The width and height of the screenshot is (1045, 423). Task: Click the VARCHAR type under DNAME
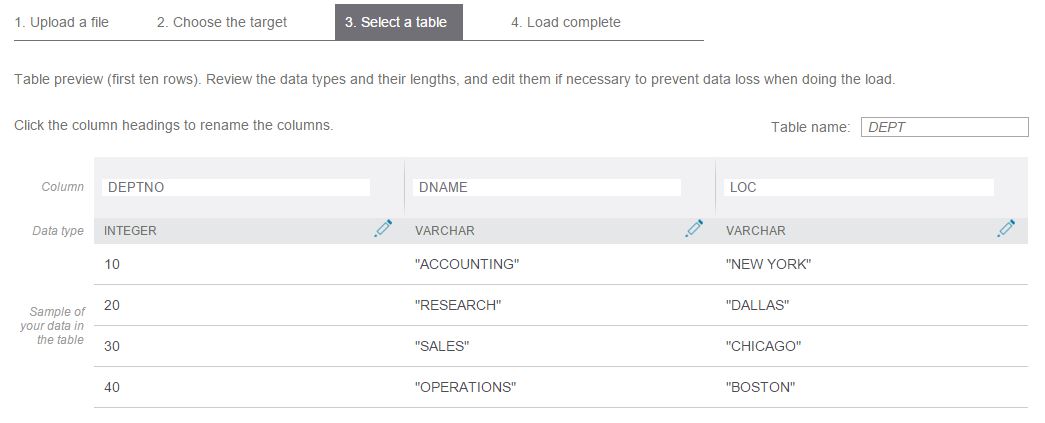click(445, 231)
